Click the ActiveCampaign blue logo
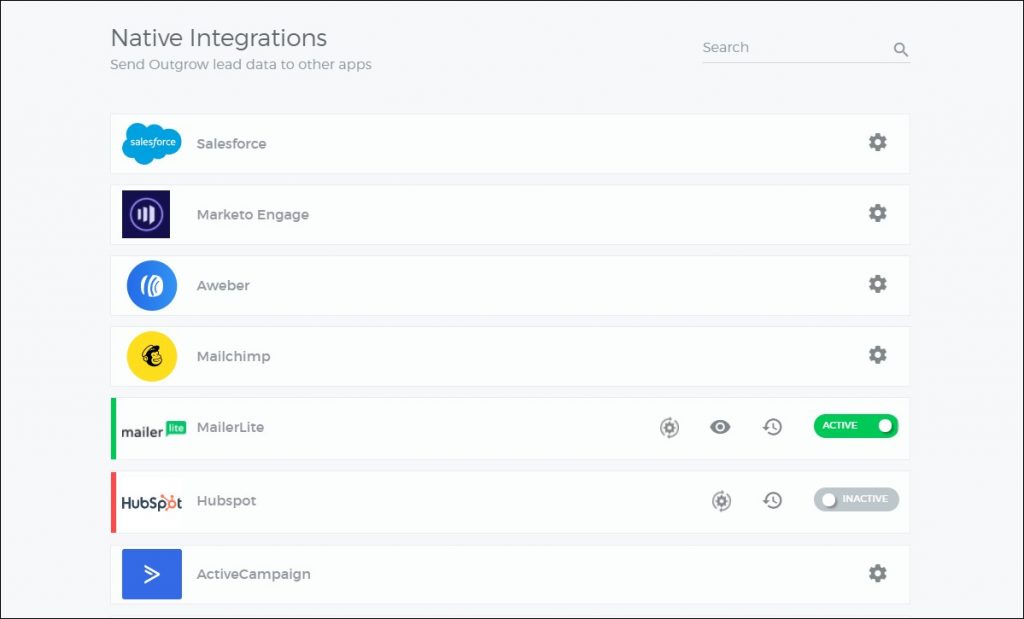 (152, 574)
